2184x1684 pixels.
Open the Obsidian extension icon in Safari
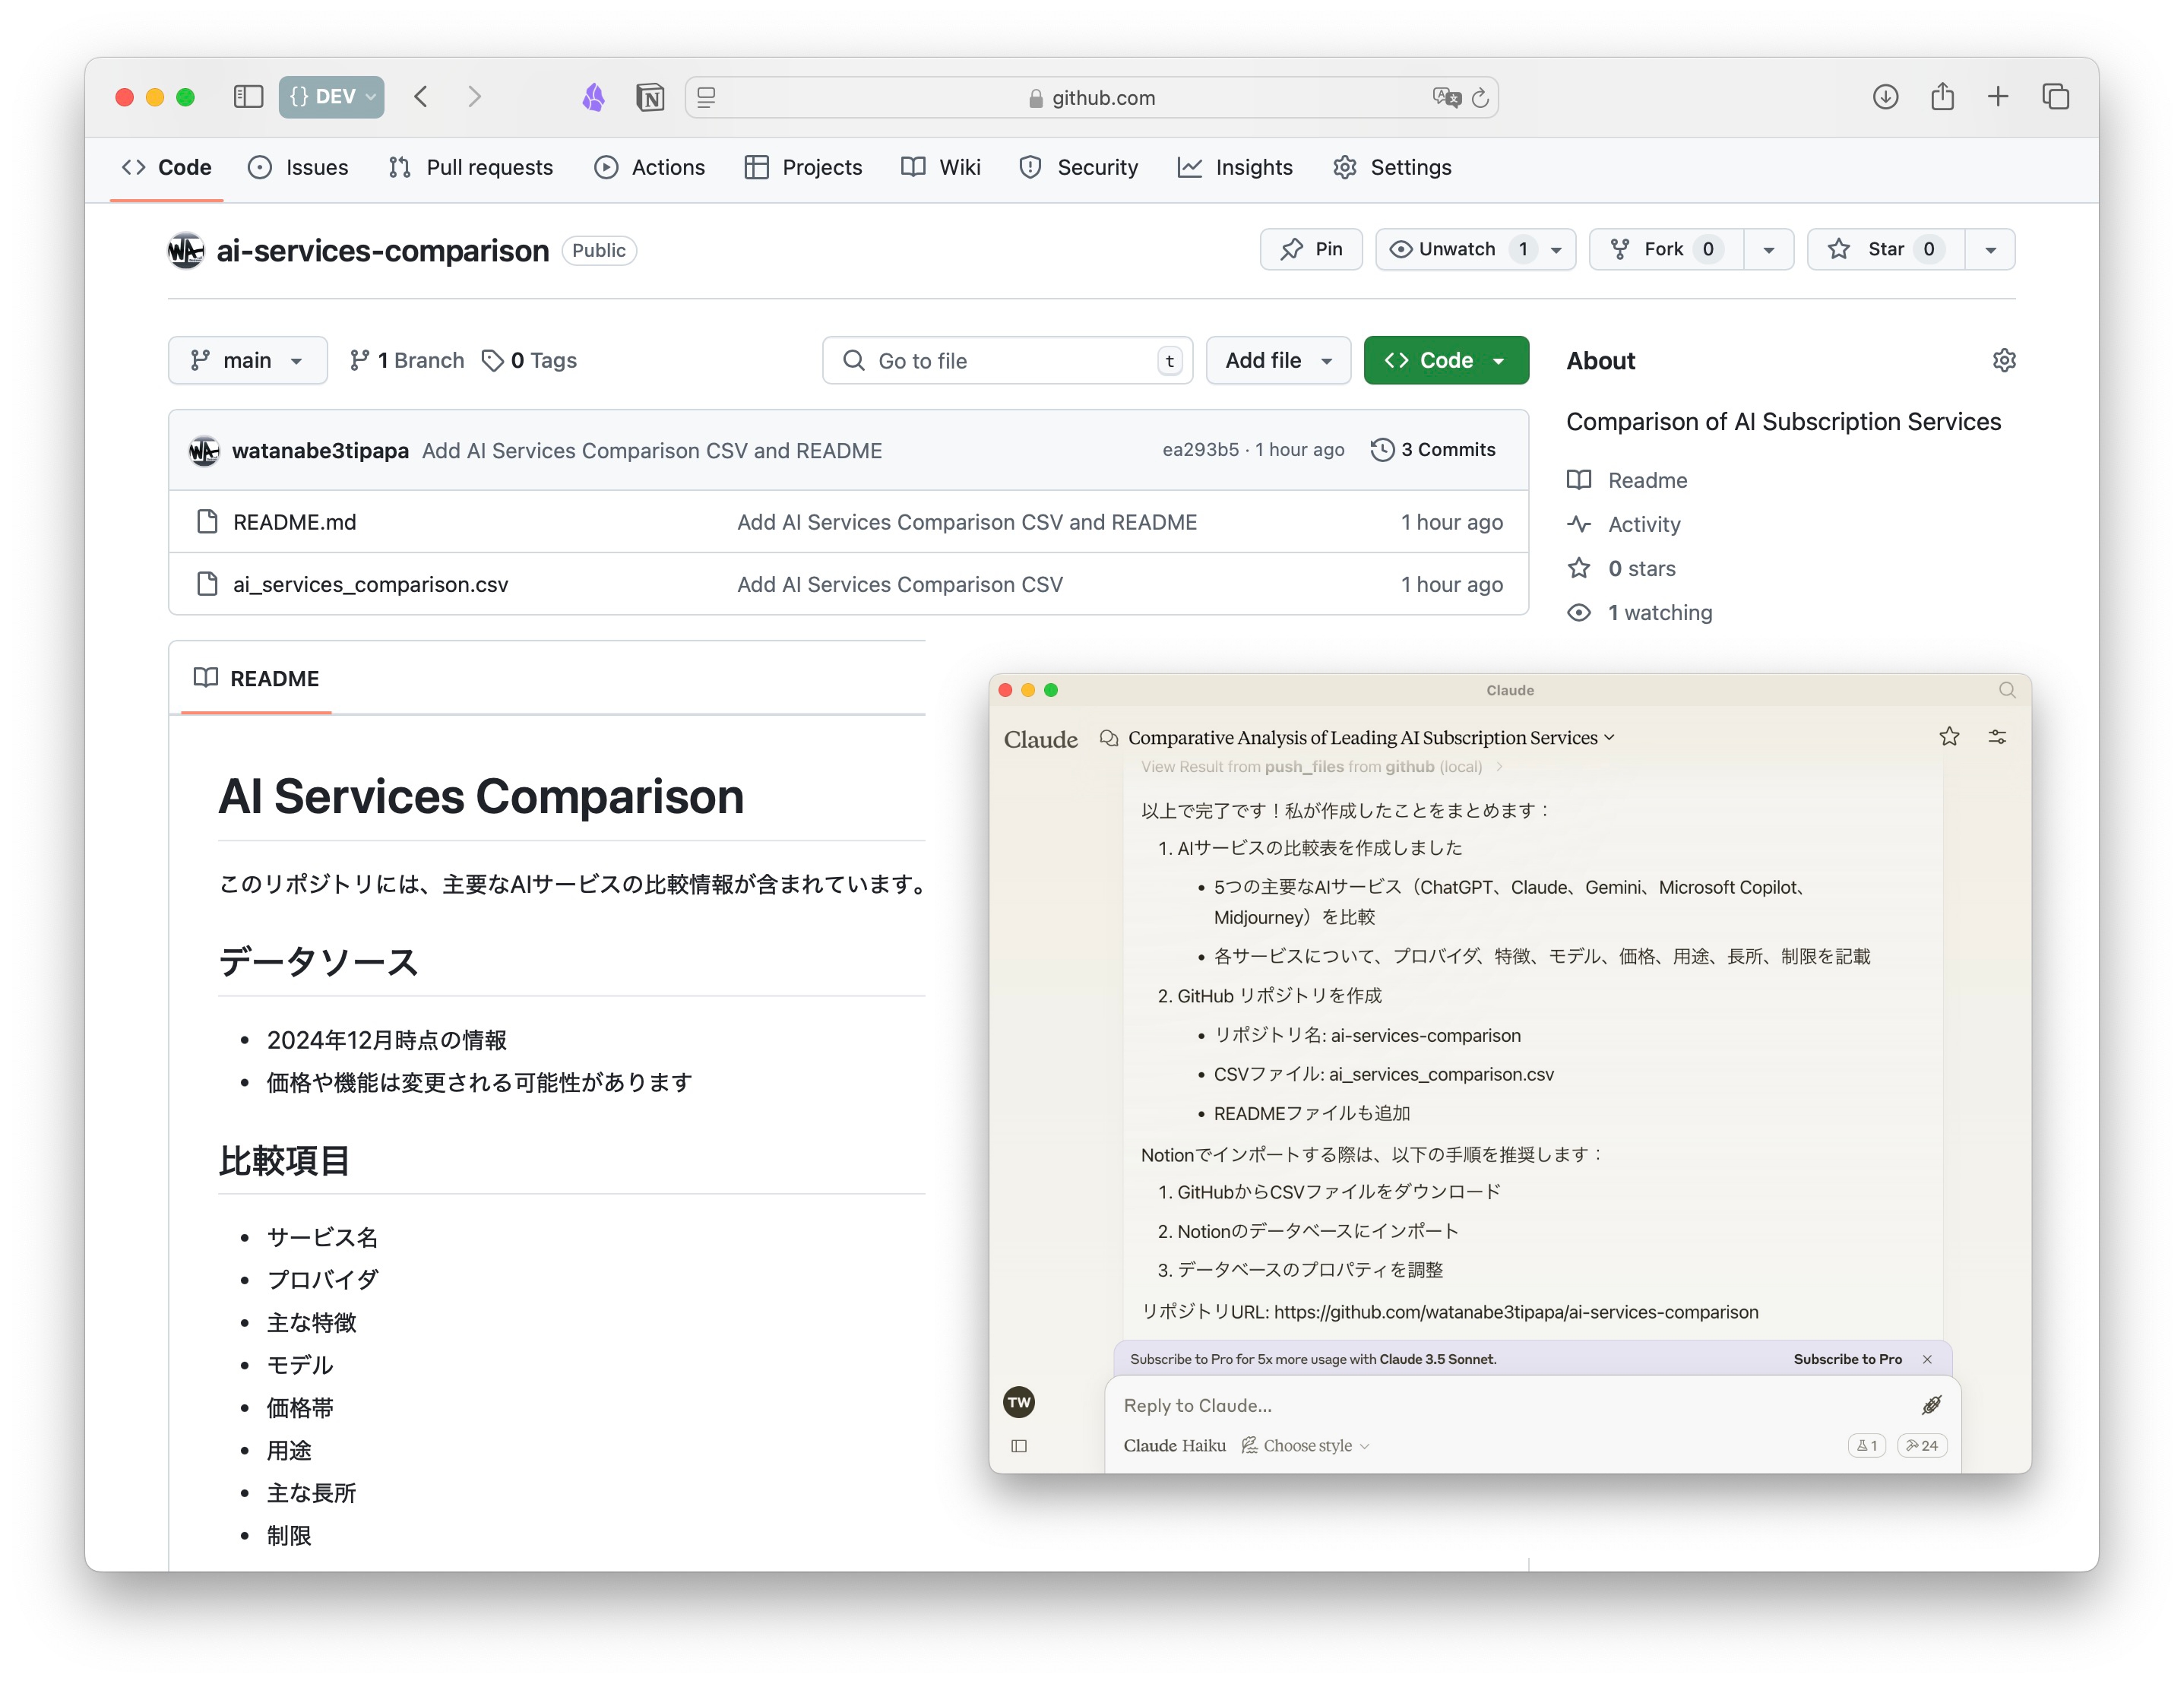click(594, 97)
